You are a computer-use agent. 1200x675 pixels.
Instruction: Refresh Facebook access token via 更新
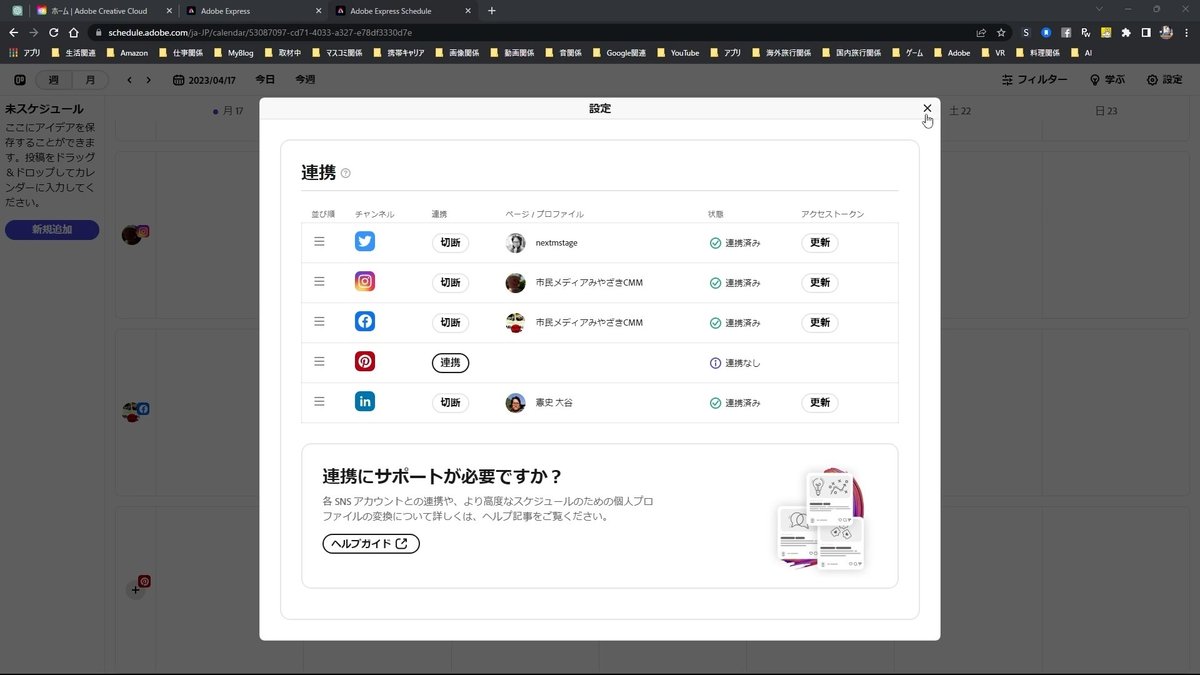point(820,322)
